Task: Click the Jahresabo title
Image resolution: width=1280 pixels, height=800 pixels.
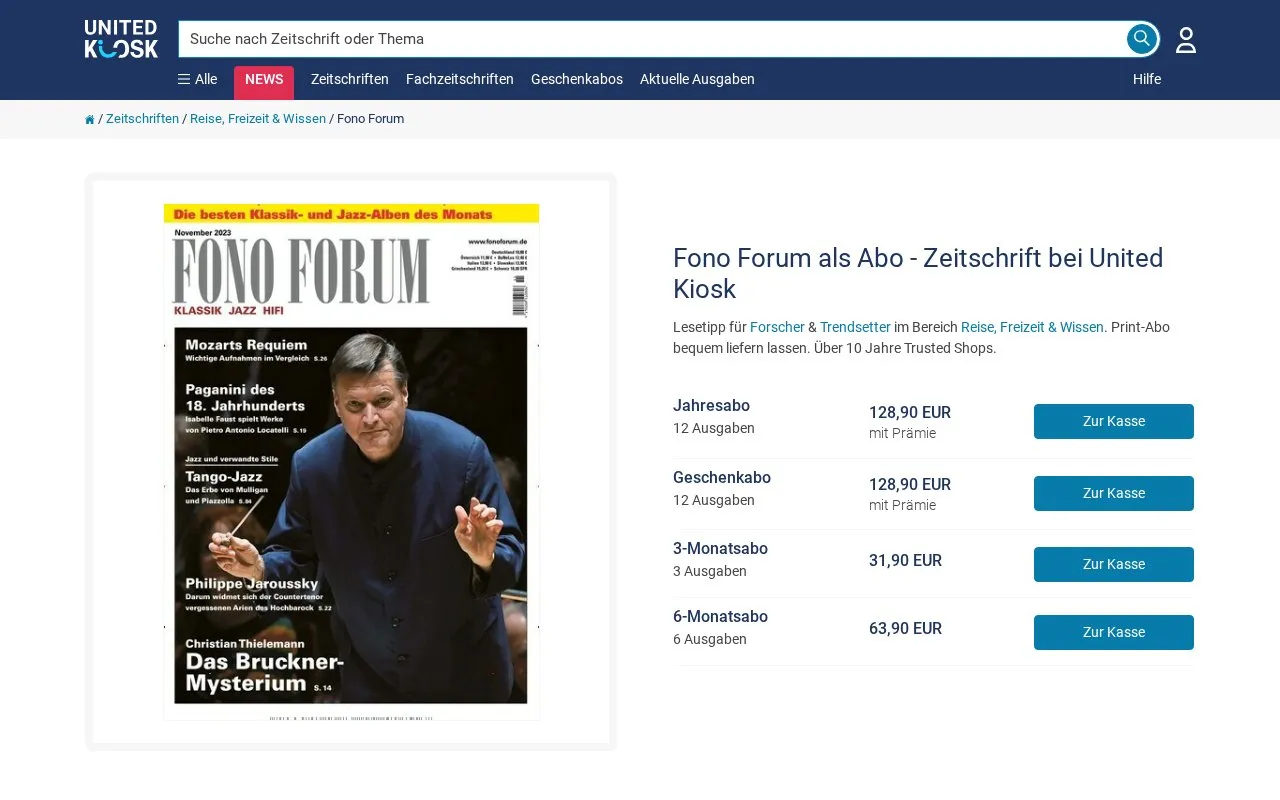Action: point(711,406)
